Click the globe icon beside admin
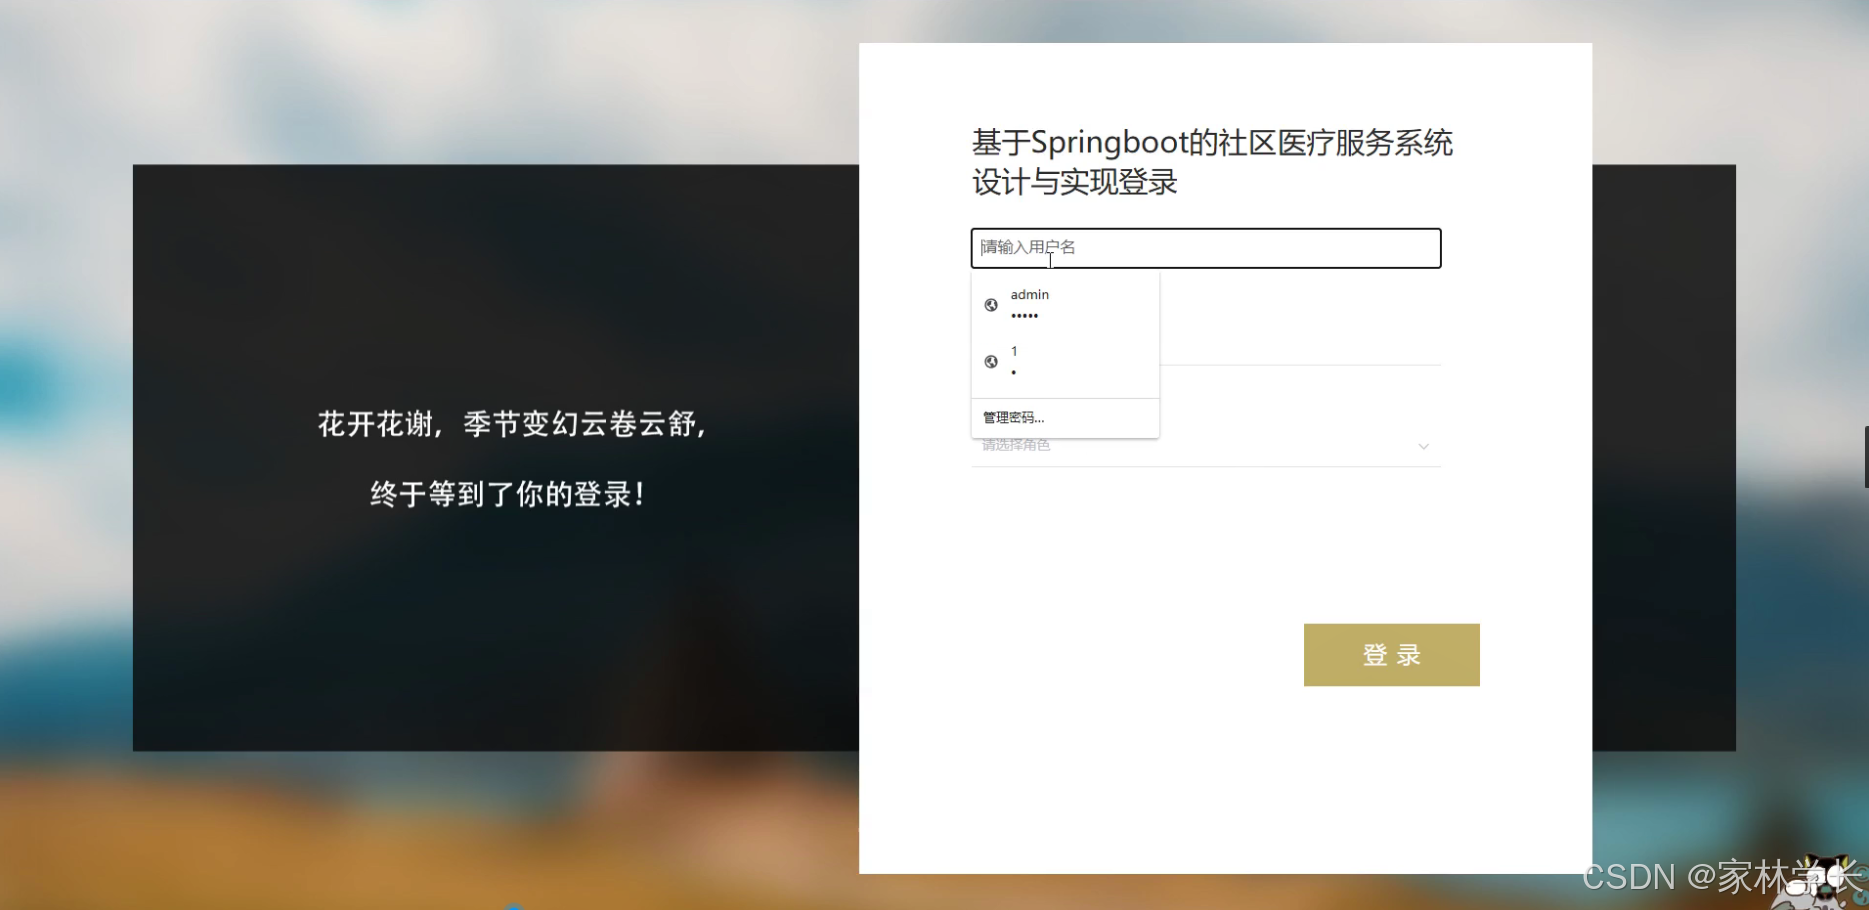The image size is (1869, 910). tap(991, 305)
